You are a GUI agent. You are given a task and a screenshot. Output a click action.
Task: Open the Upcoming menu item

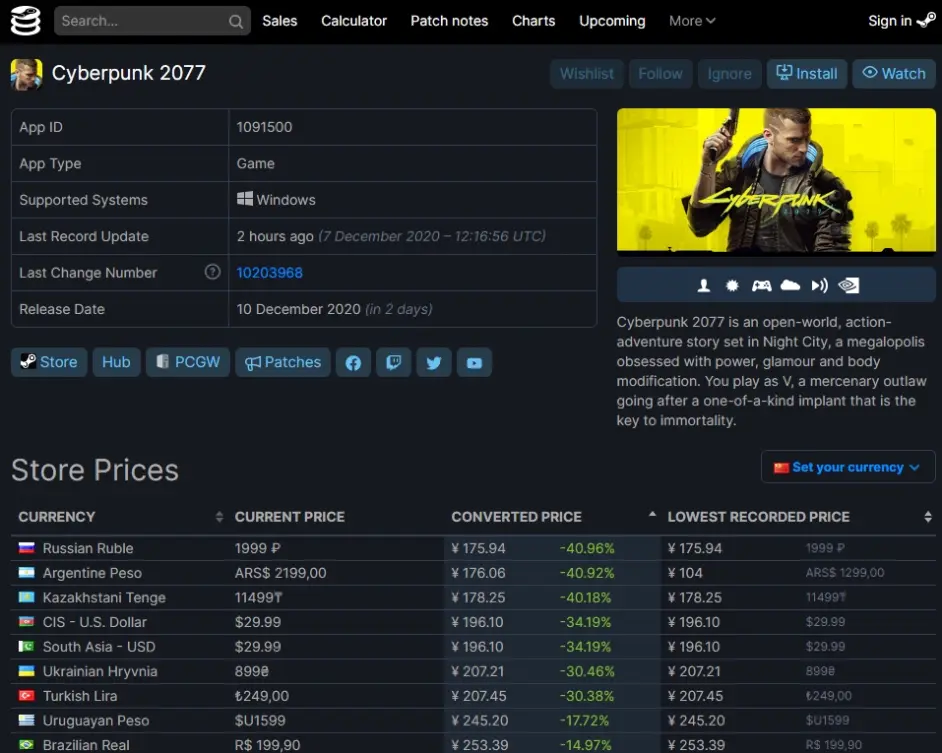pos(612,21)
